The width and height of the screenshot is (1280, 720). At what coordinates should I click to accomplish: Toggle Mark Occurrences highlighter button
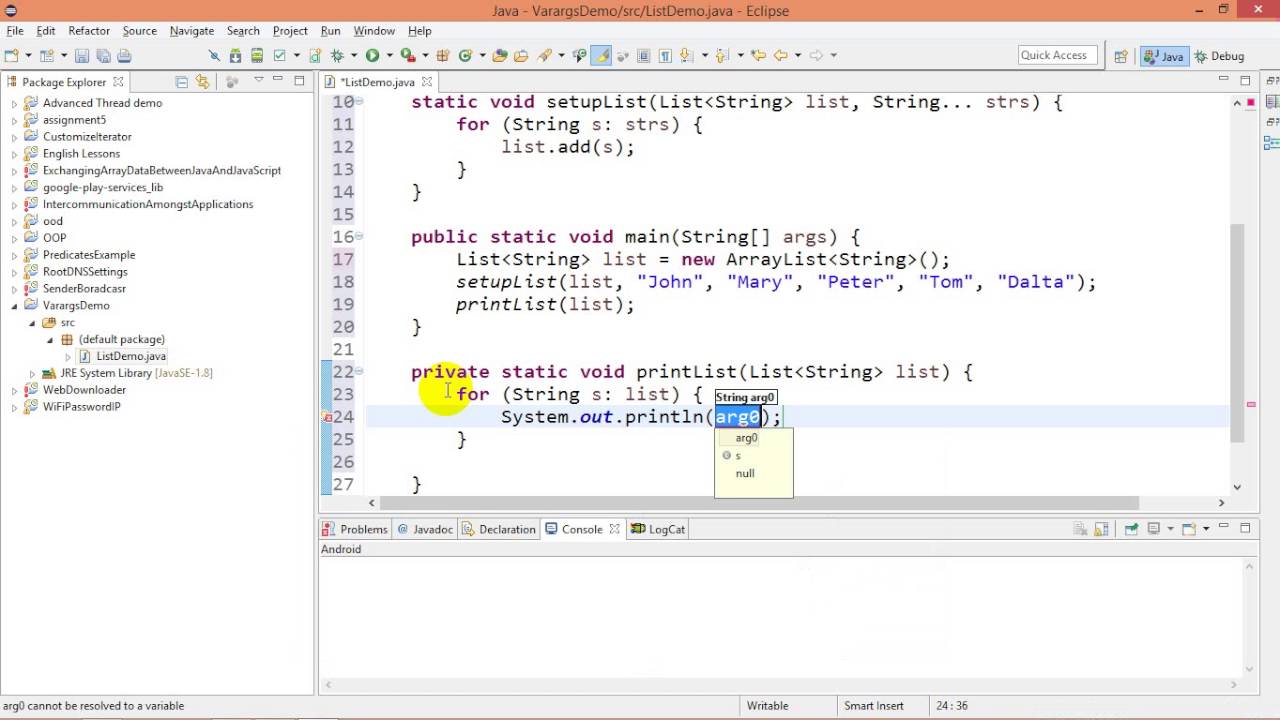[601, 56]
